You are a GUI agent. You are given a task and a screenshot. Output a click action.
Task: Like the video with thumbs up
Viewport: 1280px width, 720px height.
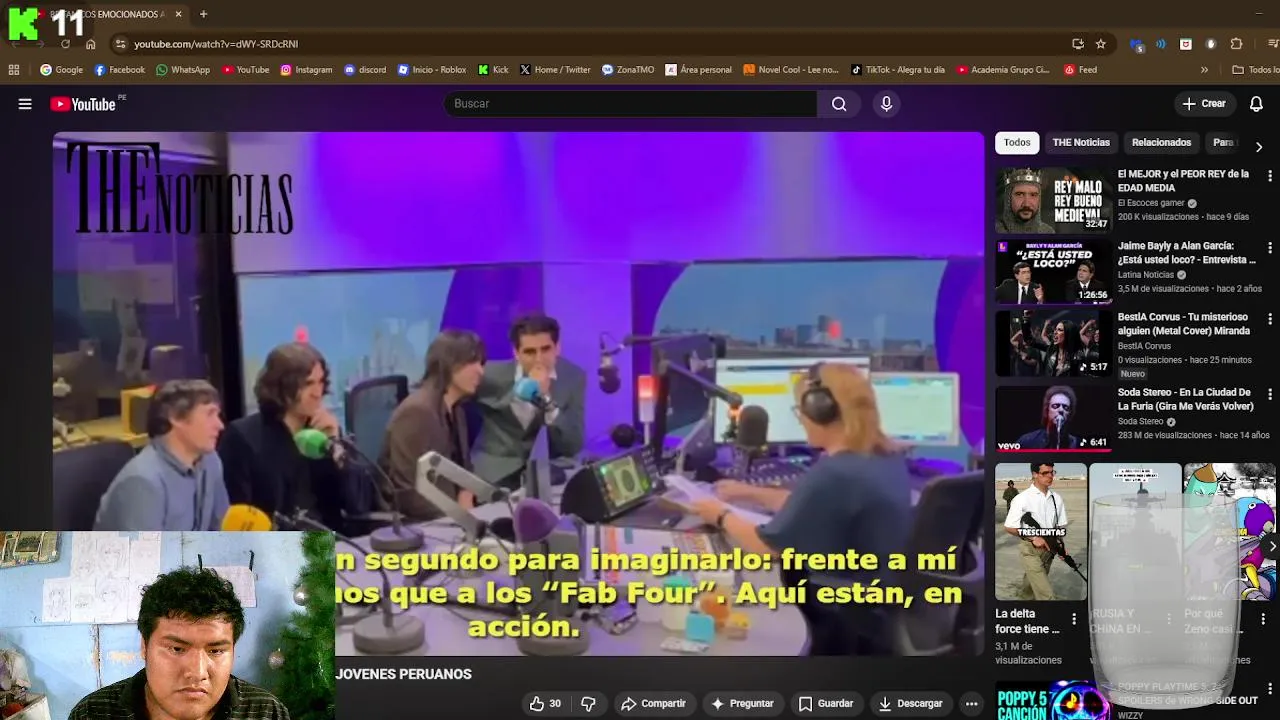coord(545,704)
